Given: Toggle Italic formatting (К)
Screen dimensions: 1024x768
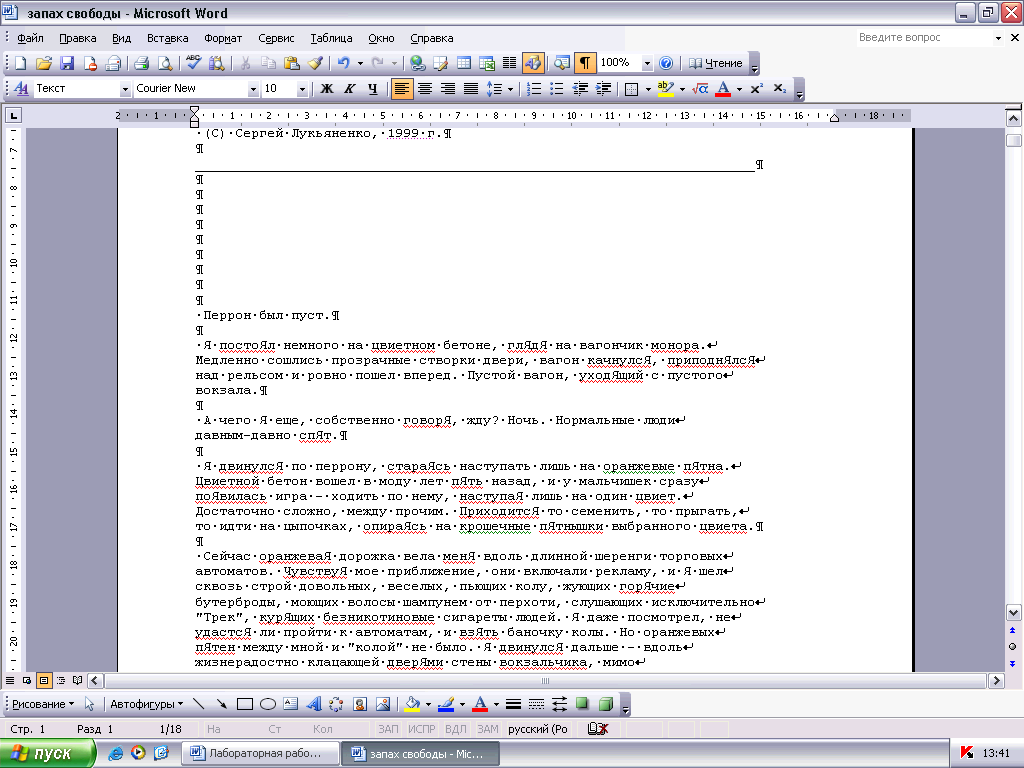Looking at the screenshot, I should 350,89.
